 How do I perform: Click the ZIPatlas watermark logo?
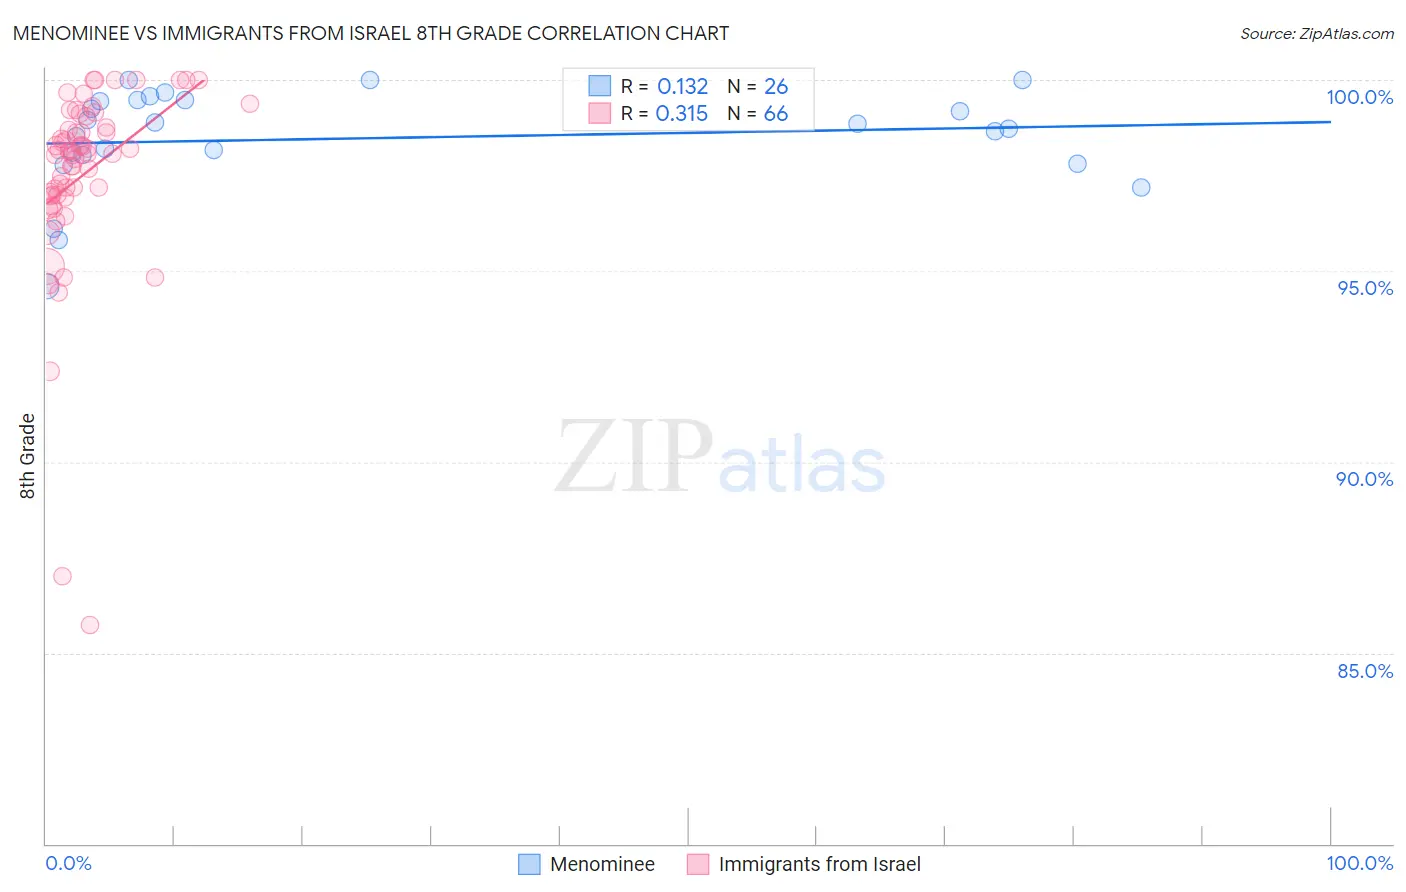click(720, 459)
